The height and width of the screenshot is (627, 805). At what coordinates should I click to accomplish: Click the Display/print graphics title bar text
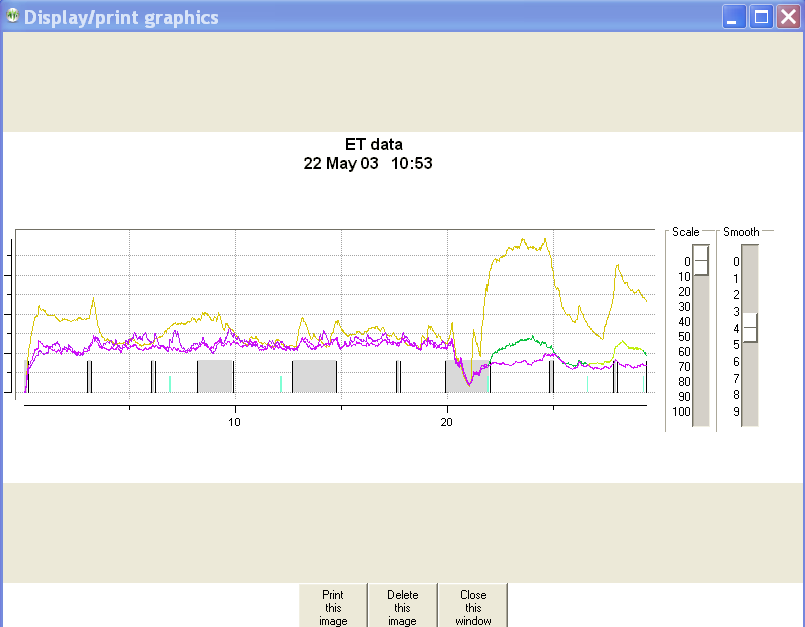click(x=121, y=17)
